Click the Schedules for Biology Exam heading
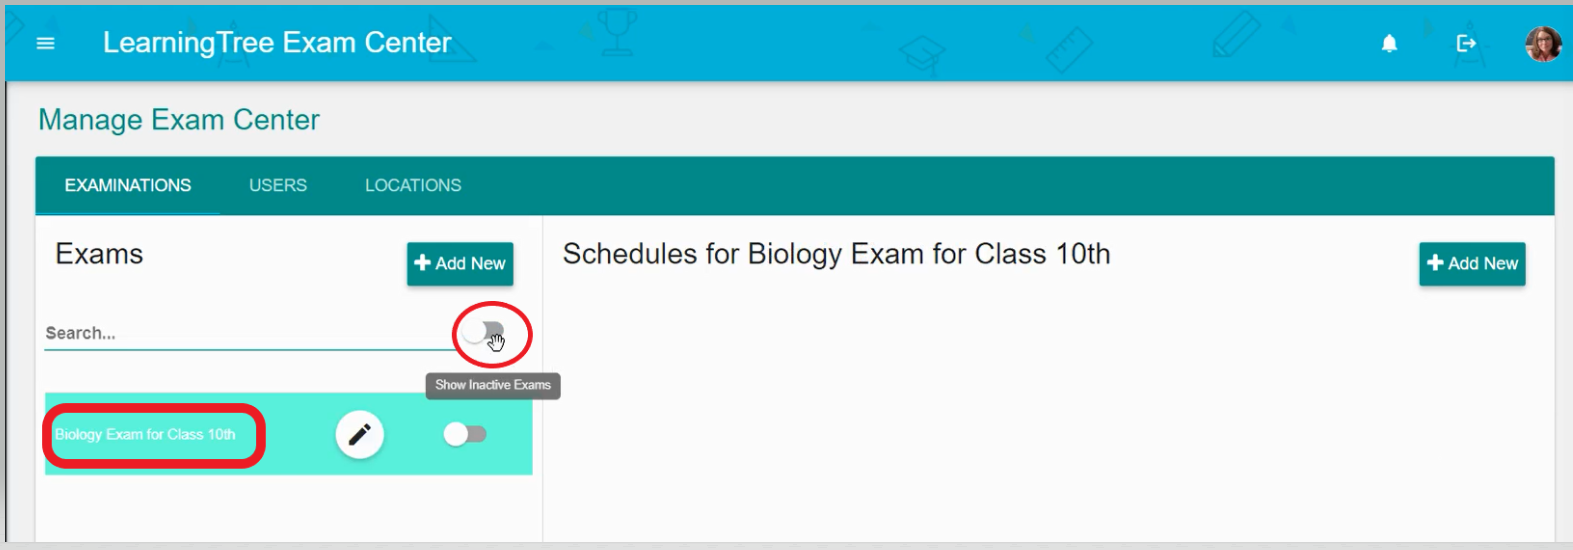Viewport: 1573px width, 550px height. point(836,254)
